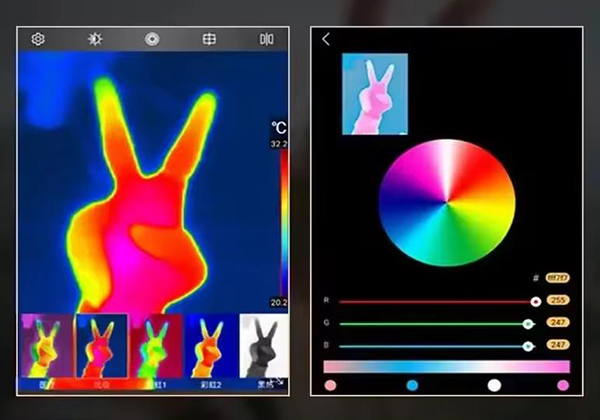This screenshot has width=600, height=420.
Task: Go back with the arrow in color editor
Action: coord(326,39)
